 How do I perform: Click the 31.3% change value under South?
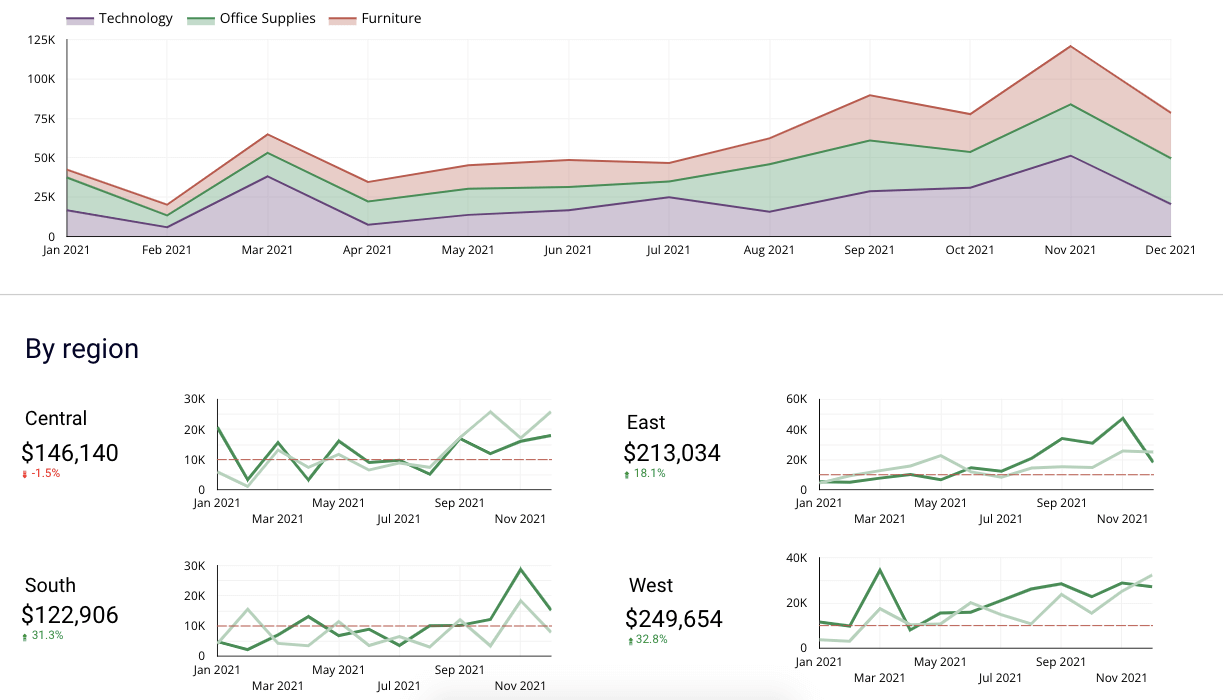pyautogui.click(x=47, y=636)
